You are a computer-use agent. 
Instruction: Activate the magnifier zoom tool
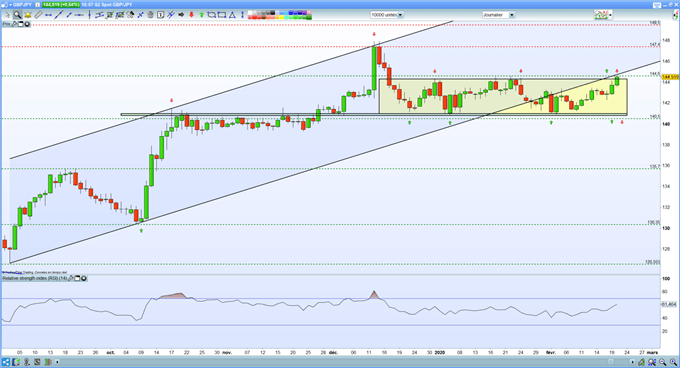(x=17, y=15)
